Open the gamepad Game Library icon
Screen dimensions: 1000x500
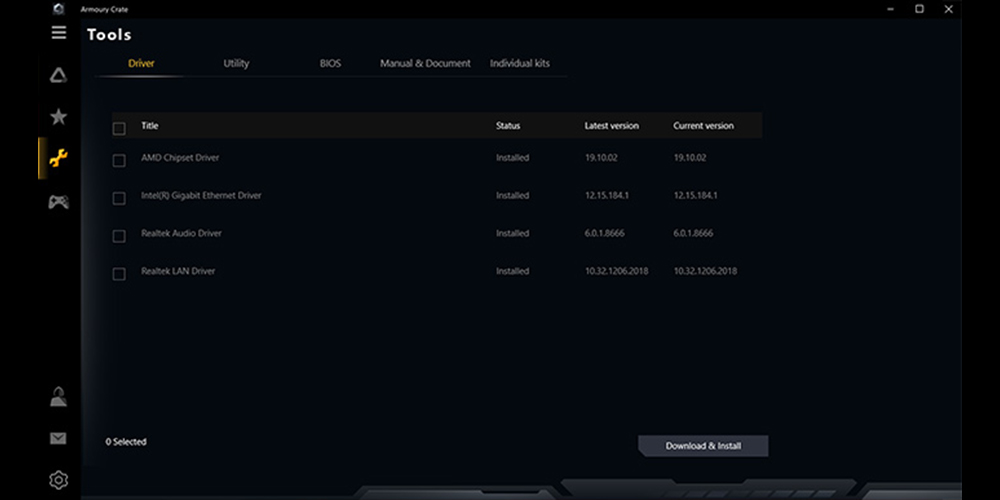(59, 202)
